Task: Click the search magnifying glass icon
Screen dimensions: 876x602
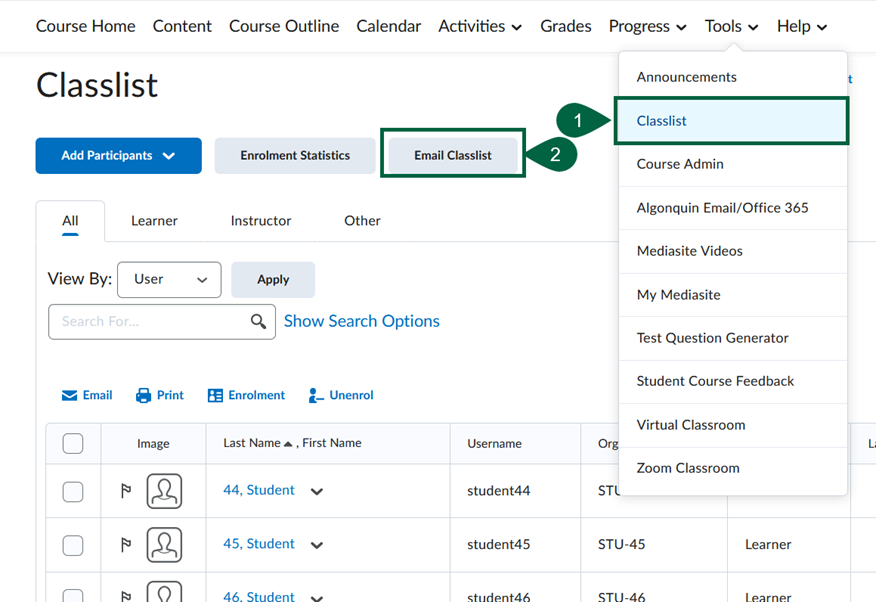Action: 258,322
